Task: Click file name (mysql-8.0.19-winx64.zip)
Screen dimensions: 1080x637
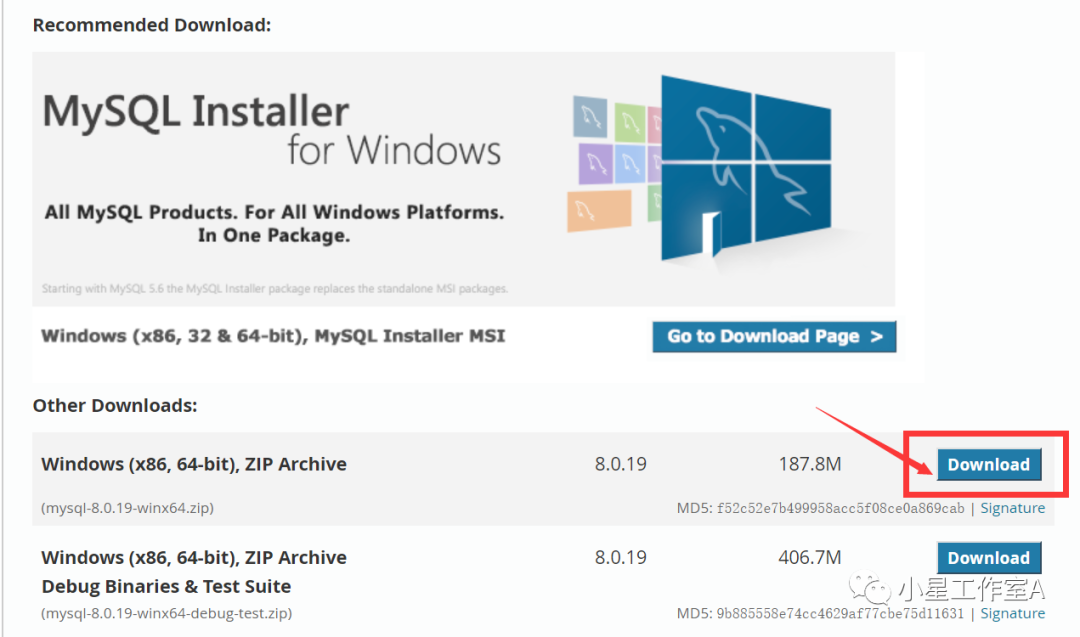Action: 127,508
